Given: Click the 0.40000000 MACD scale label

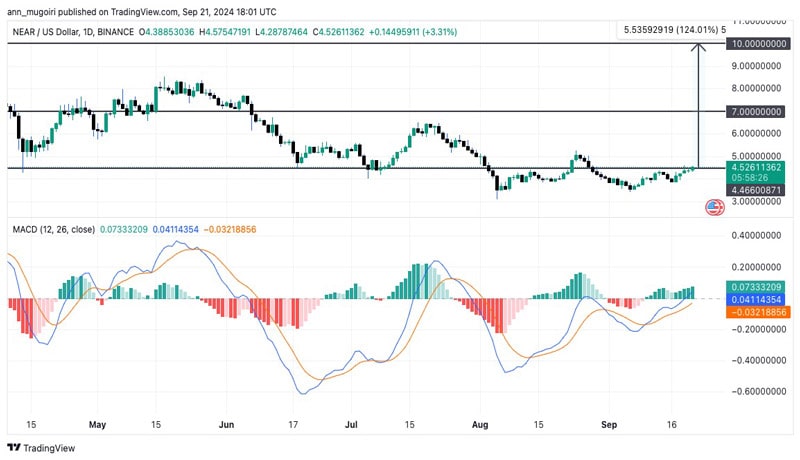Looking at the screenshot, I should pyautogui.click(x=757, y=236).
